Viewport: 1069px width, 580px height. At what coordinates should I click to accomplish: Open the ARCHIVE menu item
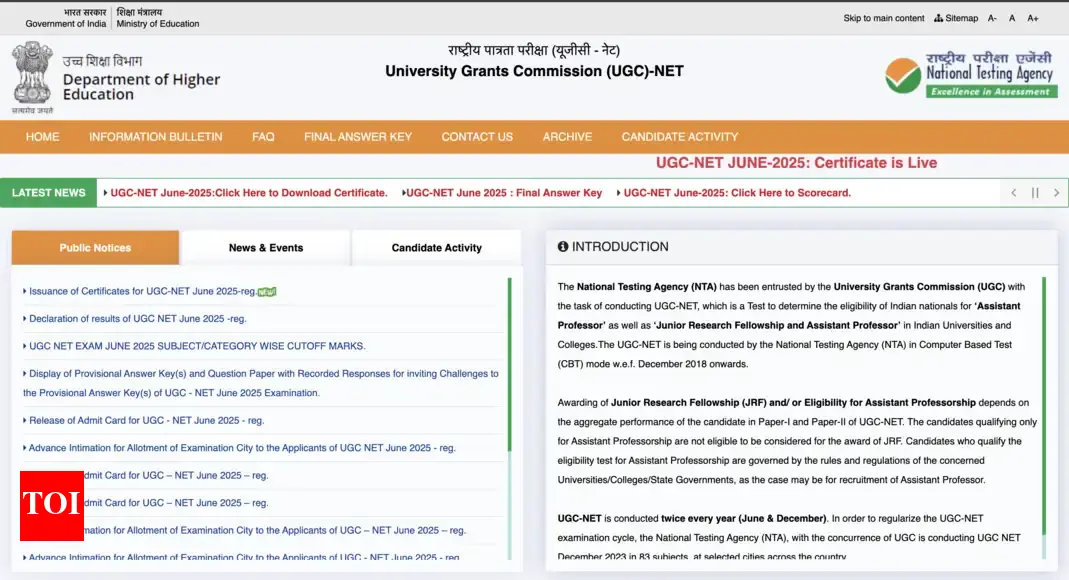tap(567, 137)
